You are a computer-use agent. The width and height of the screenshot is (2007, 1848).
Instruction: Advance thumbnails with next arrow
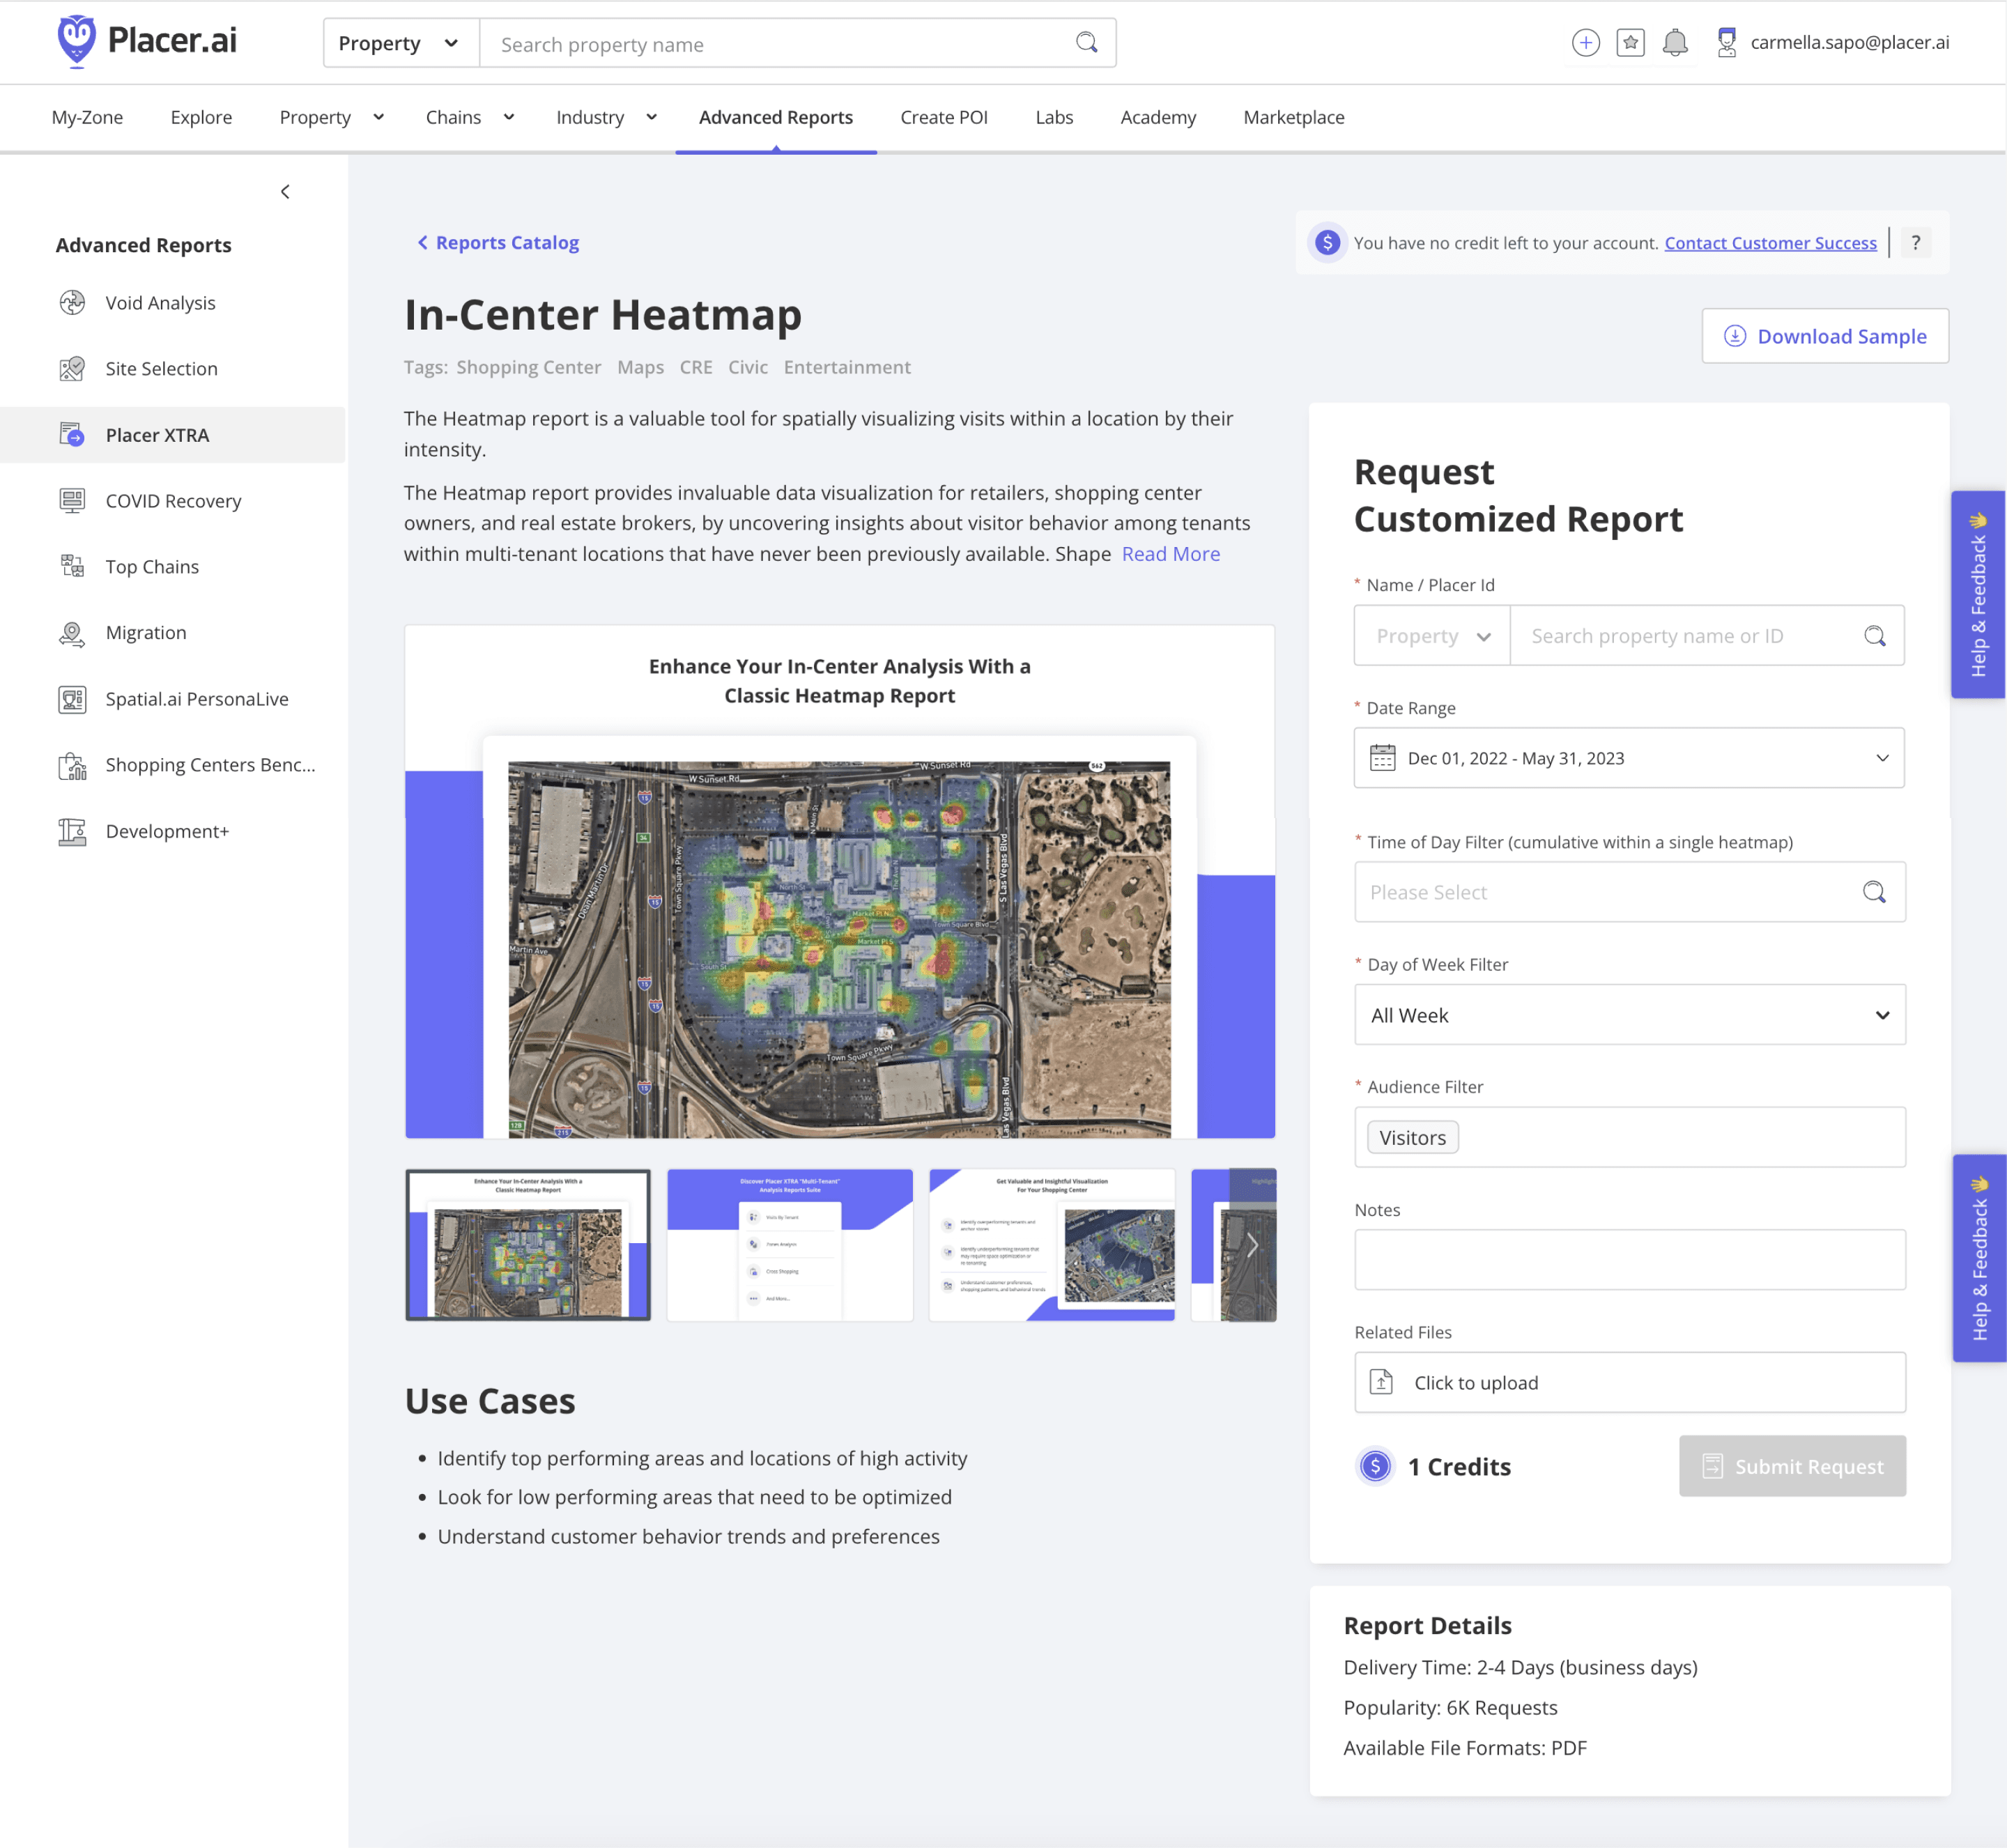tap(1251, 1244)
